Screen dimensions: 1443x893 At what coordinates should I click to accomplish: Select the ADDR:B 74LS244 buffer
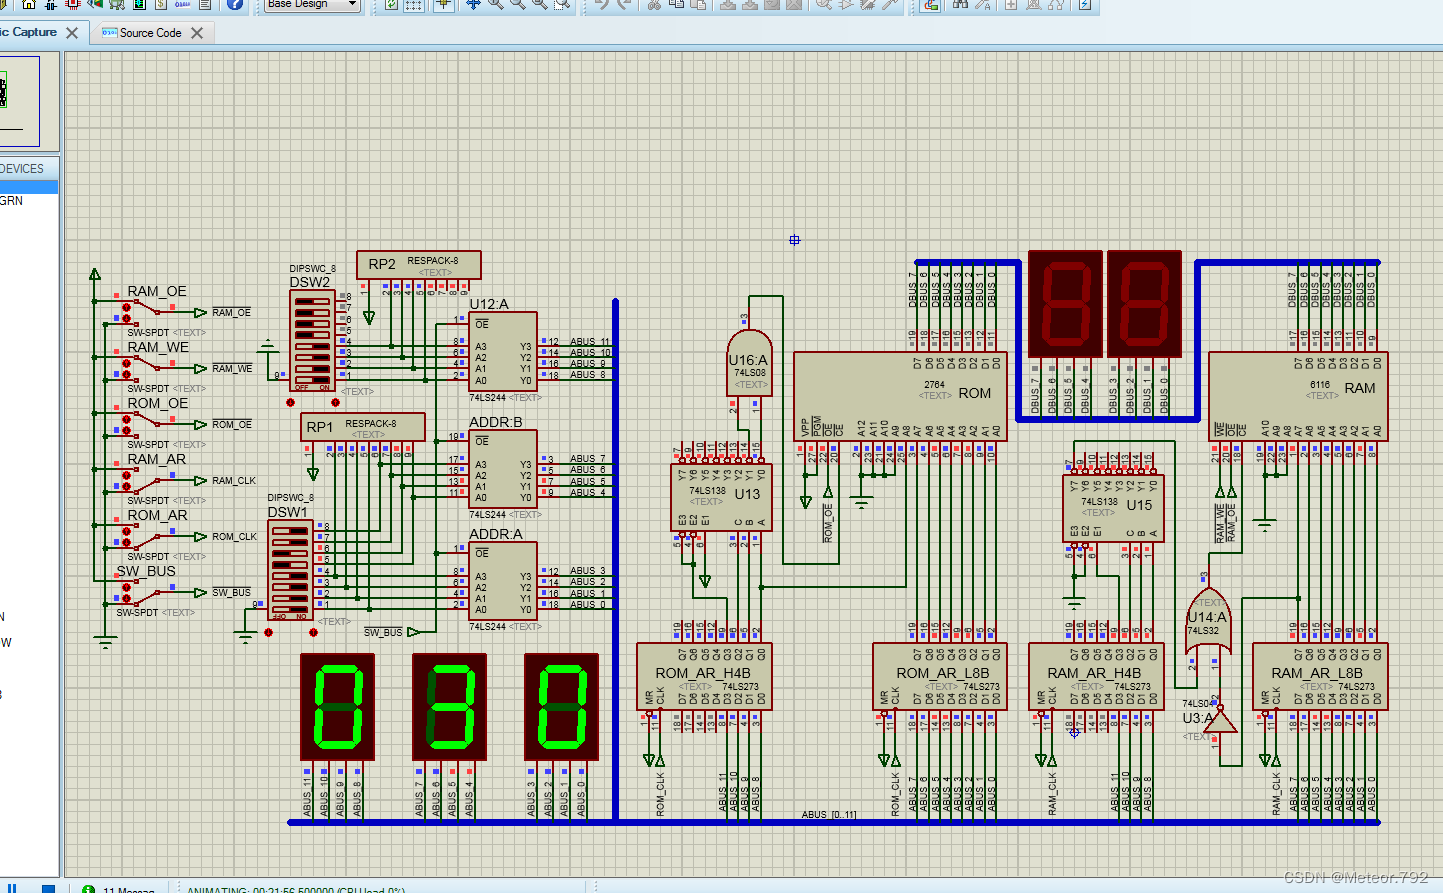click(x=503, y=470)
